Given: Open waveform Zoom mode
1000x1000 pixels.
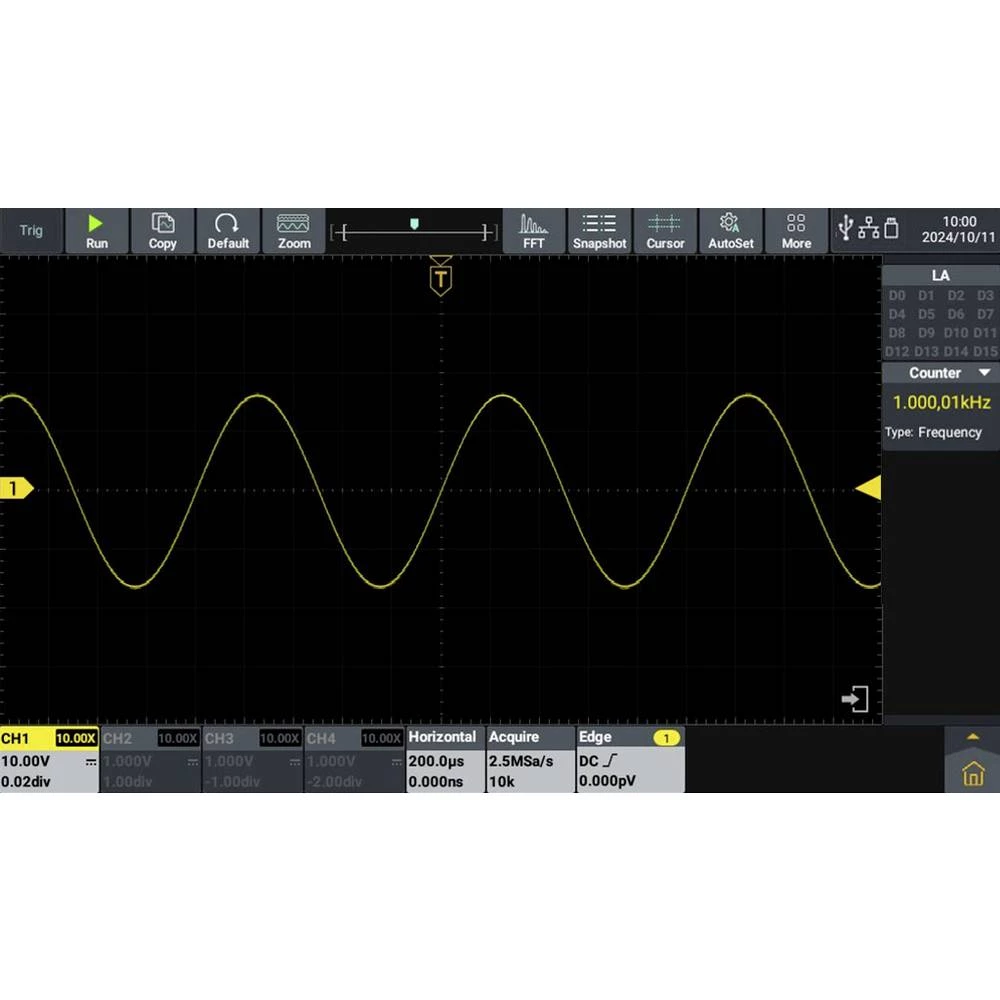Looking at the screenshot, I should (x=293, y=231).
